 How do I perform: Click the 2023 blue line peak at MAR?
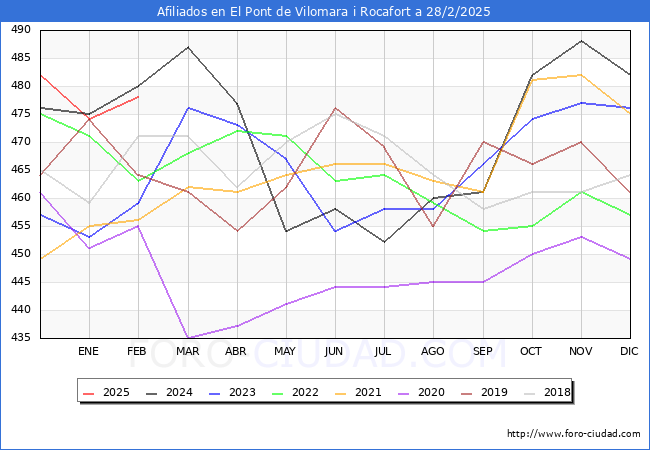(188, 108)
